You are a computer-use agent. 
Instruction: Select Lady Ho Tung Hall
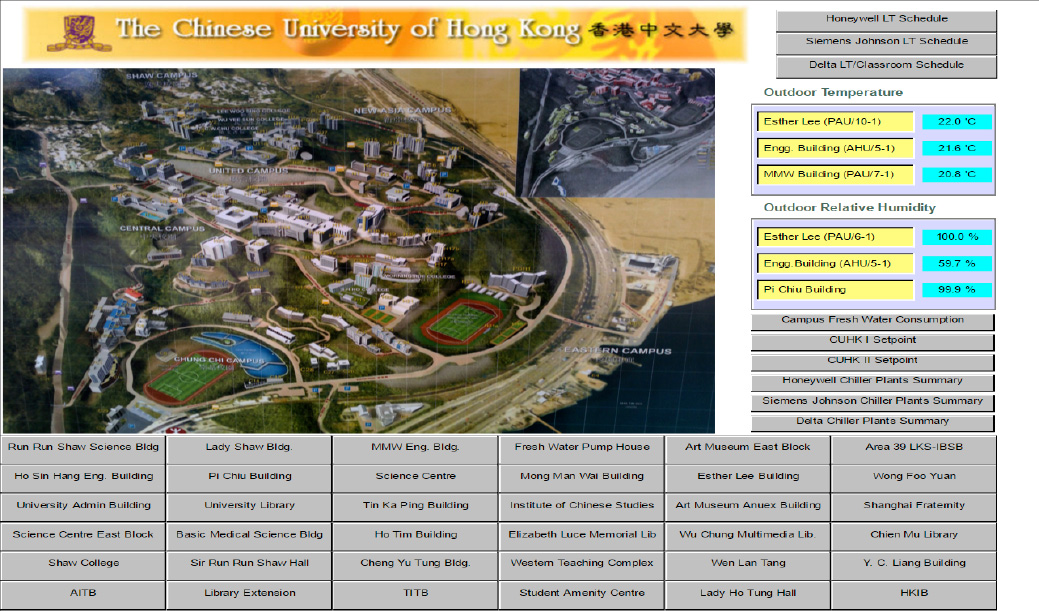[748, 595]
